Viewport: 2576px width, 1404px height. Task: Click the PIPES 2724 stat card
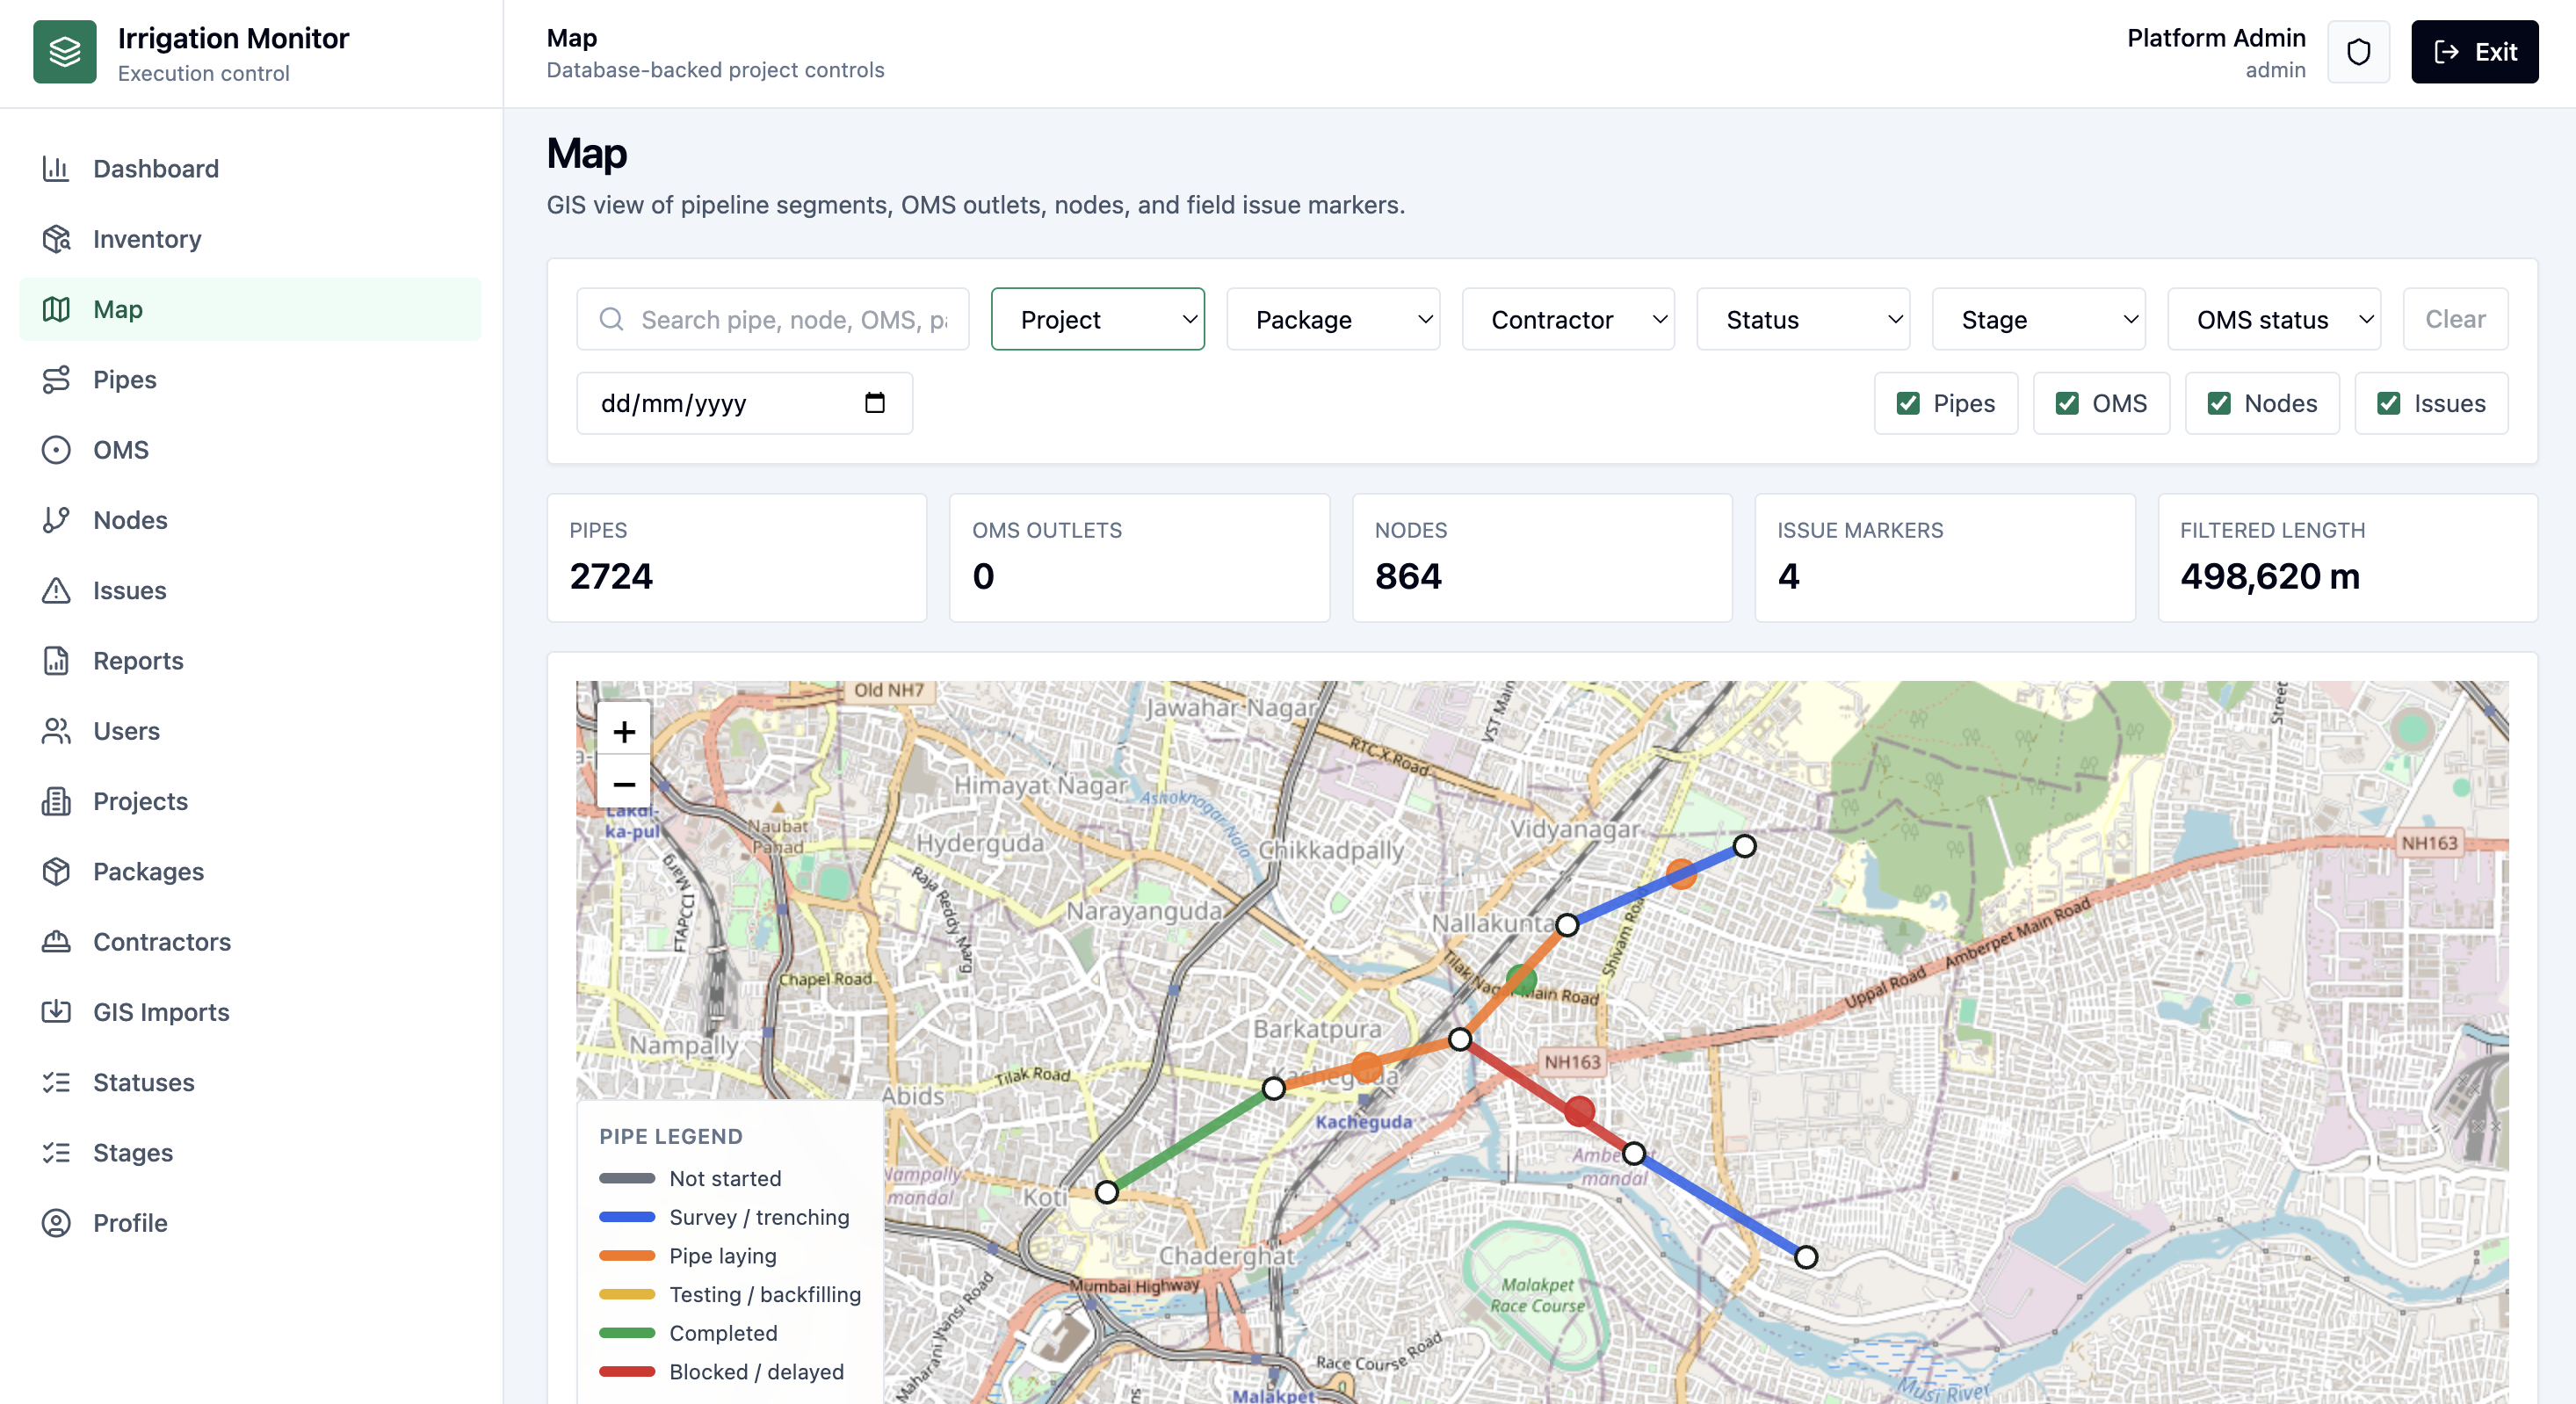(736, 557)
